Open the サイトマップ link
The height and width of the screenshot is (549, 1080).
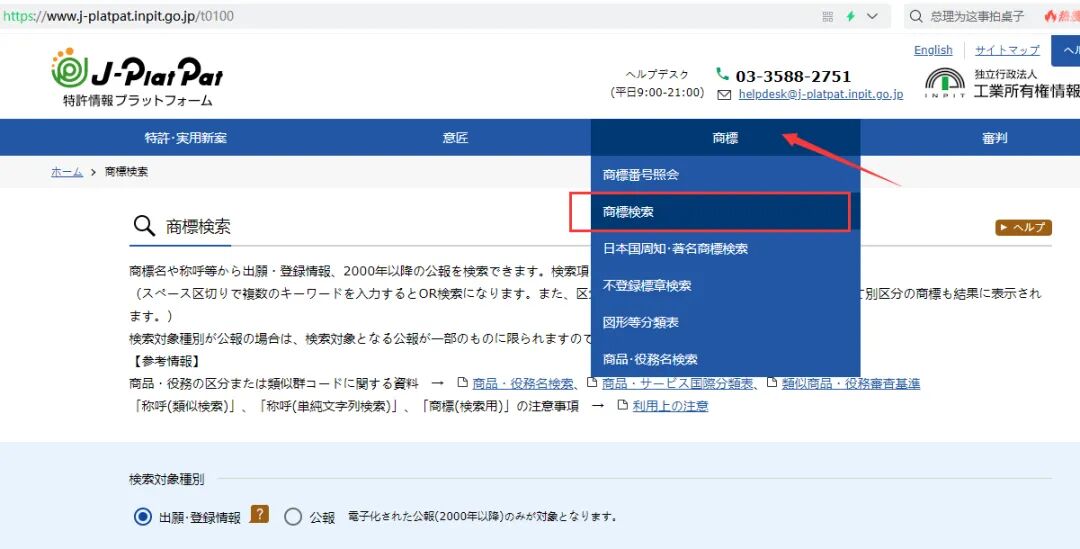click(x=1007, y=50)
